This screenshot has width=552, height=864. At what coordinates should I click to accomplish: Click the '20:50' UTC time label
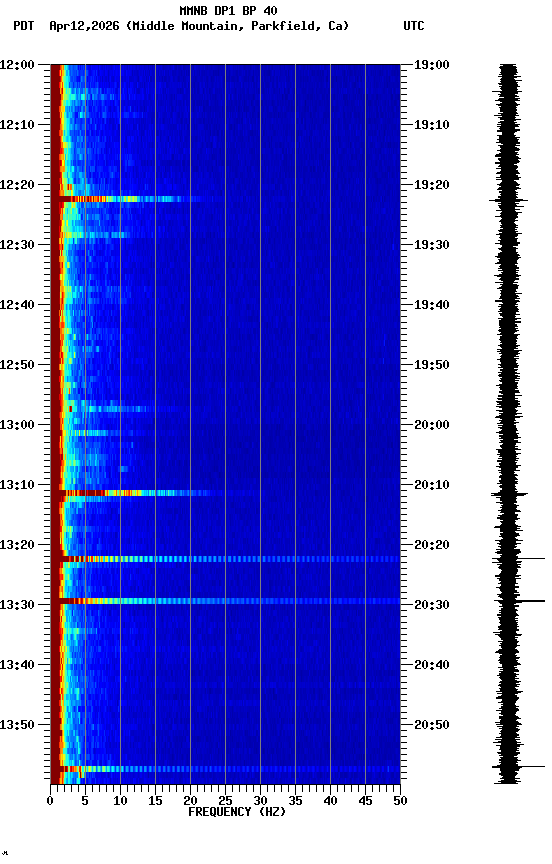pos(432,726)
